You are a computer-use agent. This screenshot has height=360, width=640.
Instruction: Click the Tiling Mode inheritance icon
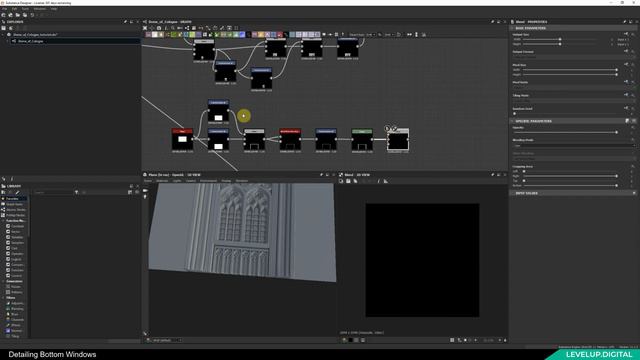(626, 95)
